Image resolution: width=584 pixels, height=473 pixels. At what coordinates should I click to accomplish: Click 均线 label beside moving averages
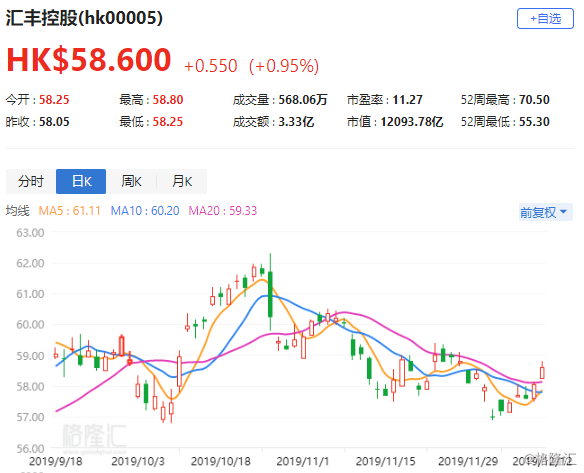point(18,211)
